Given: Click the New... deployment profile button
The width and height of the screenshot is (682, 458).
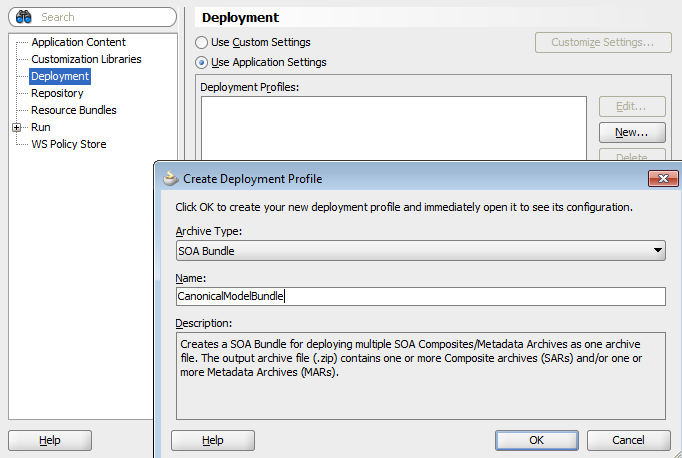Looking at the screenshot, I should (x=632, y=132).
